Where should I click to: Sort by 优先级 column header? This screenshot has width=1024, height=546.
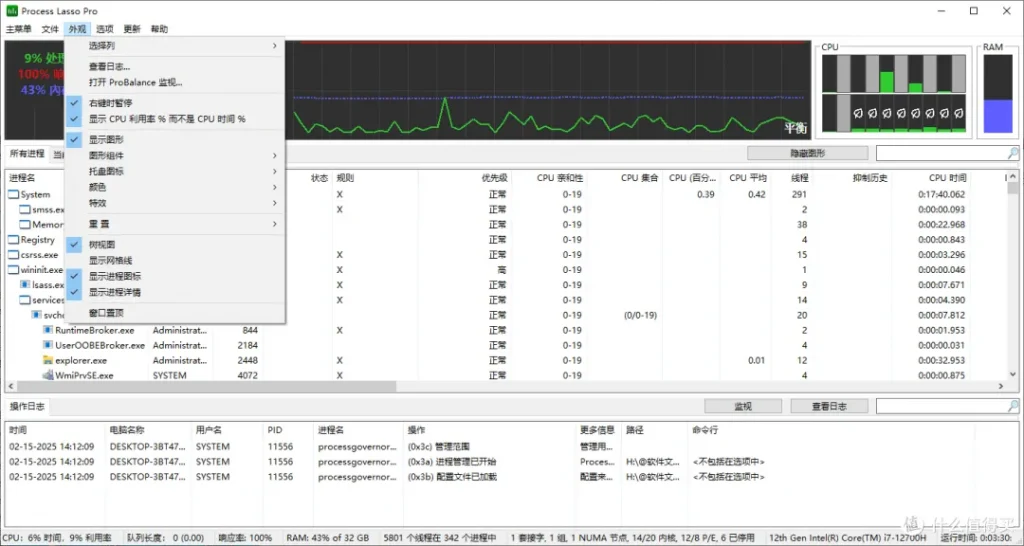pos(494,178)
